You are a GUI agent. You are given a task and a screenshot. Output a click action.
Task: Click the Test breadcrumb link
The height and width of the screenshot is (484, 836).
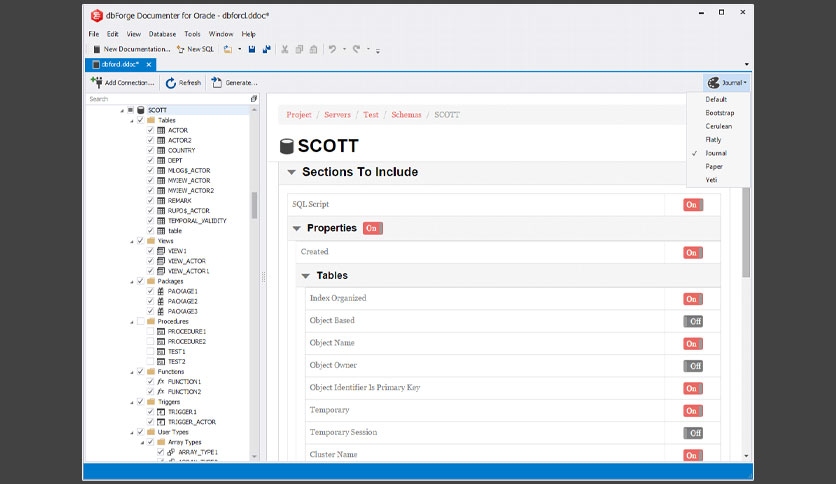pyautogui.click(x=371, y=115)
